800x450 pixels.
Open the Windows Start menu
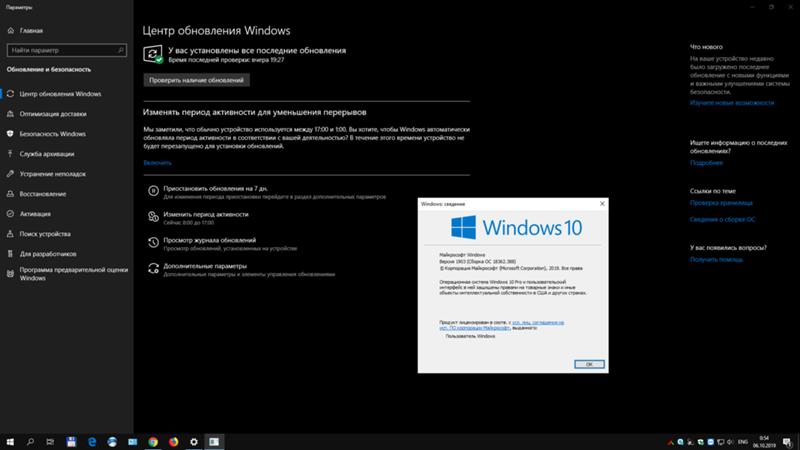(10, 442)
